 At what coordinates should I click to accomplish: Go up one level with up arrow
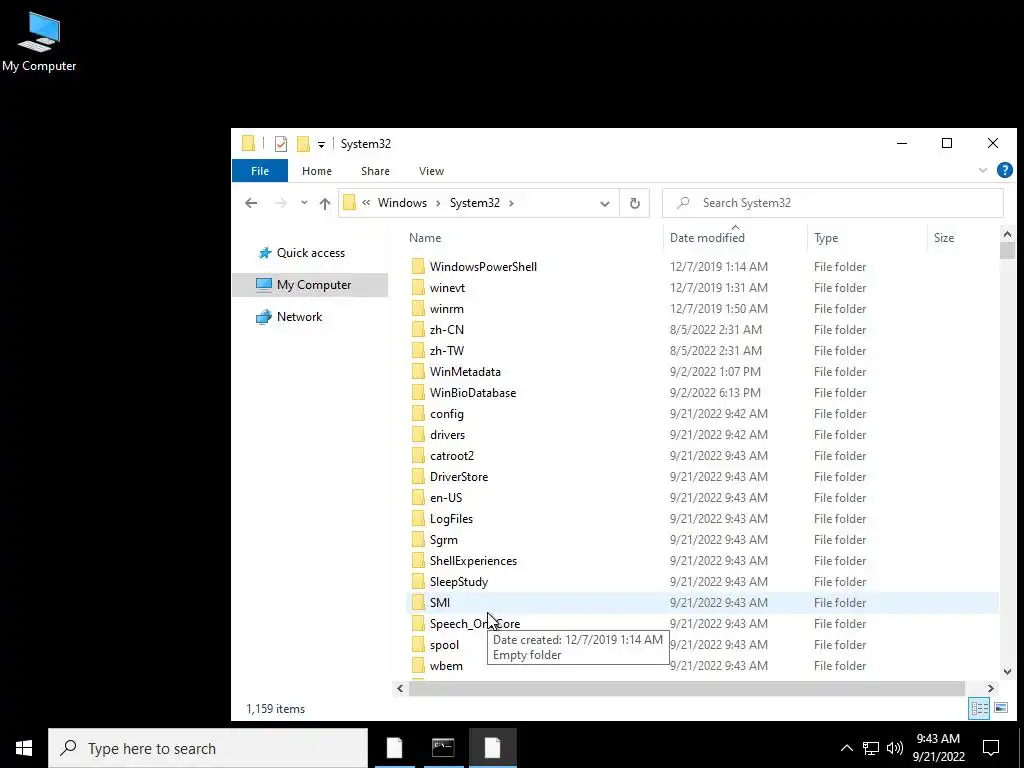pyautogui.click(x=325, y=203)
